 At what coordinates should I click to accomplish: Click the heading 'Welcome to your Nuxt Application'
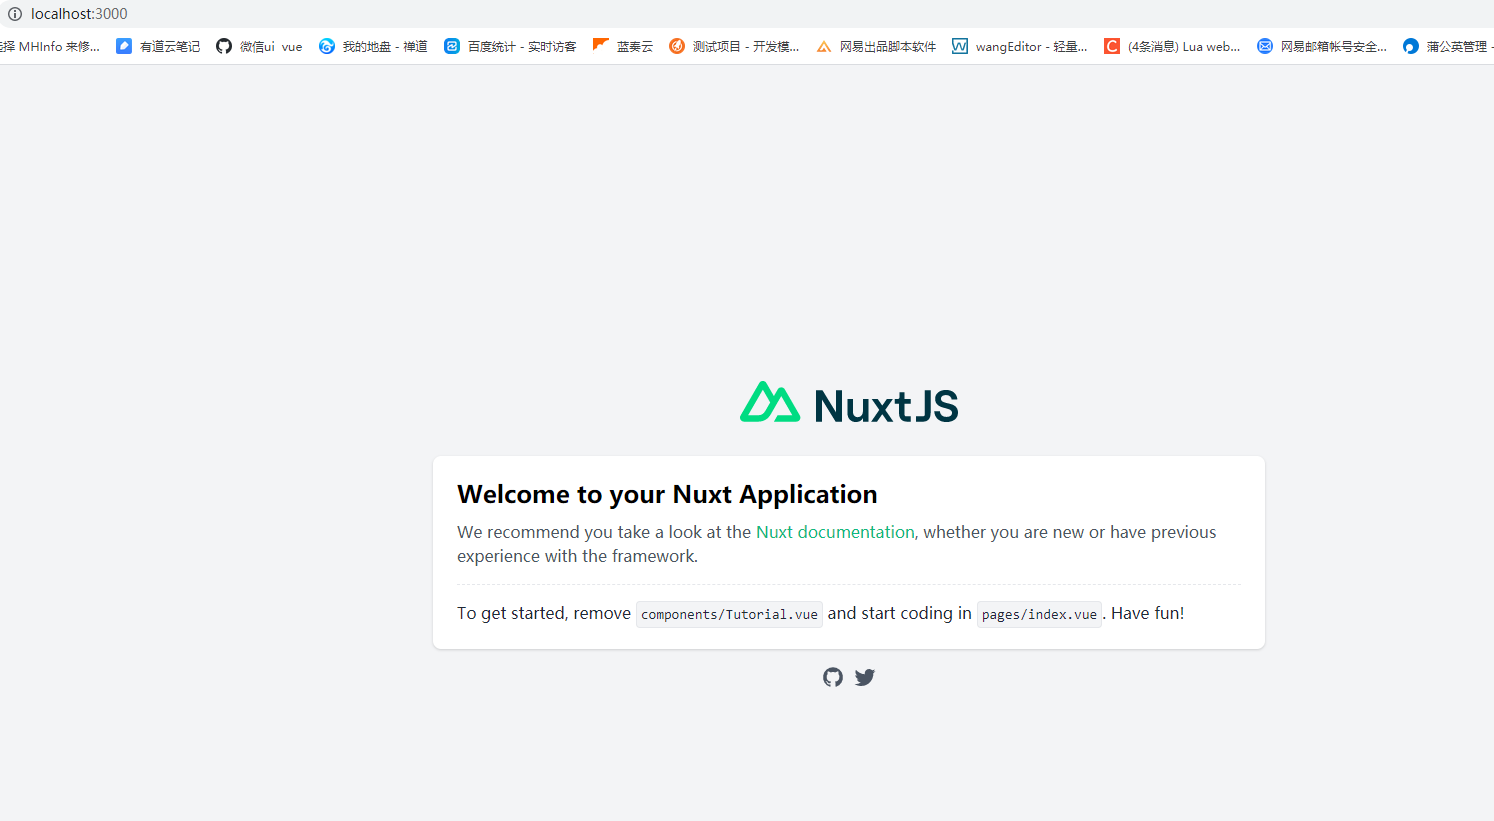click(667, 494)
